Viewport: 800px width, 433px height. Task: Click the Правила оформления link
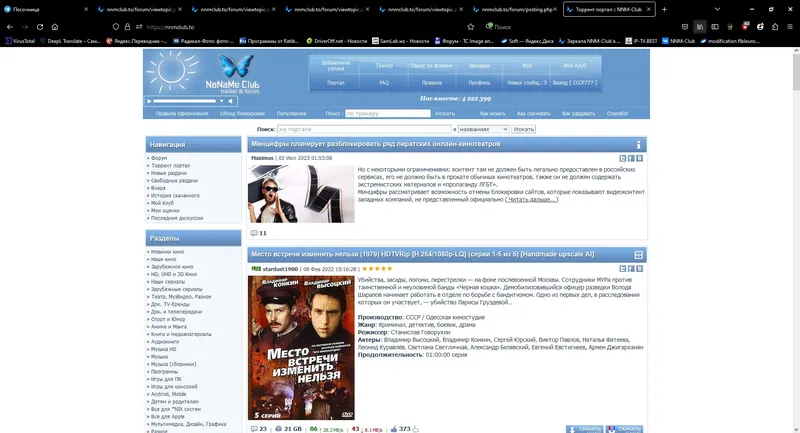tap(182, 114)
